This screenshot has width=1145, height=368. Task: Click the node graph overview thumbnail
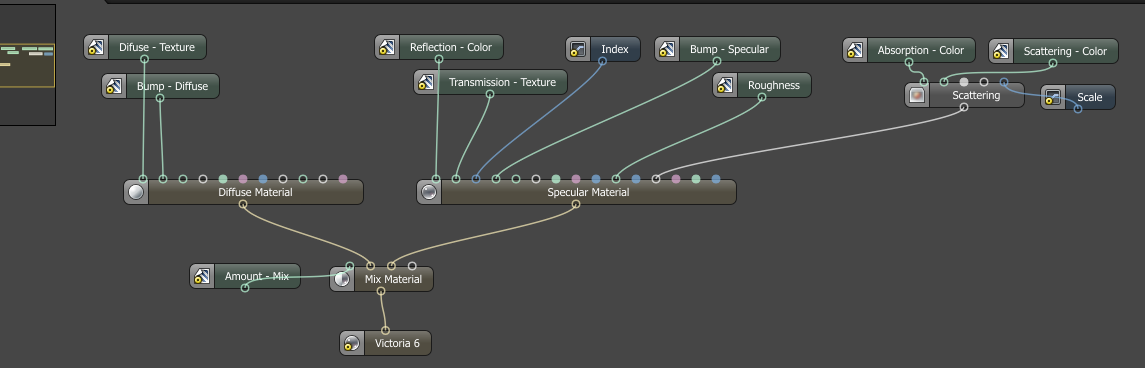(28, 64)
